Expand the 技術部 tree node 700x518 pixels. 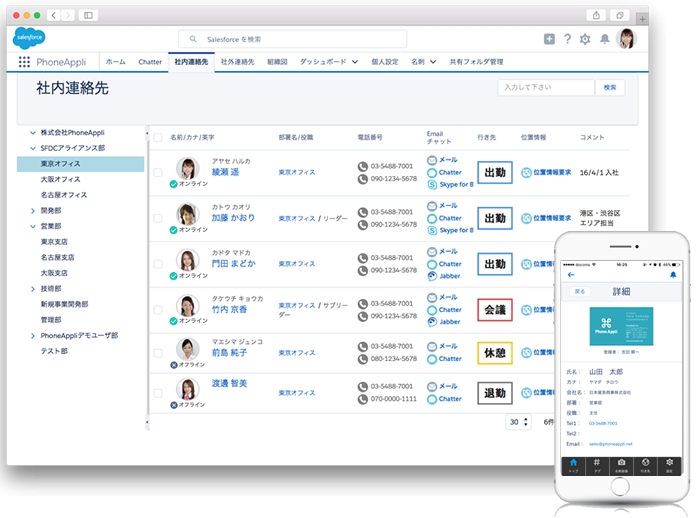(33, 289)
